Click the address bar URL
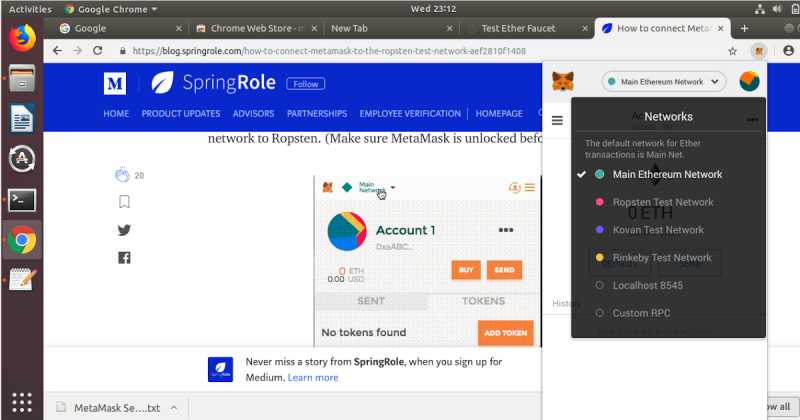800x420 pixels. pyautogui.click(x=329, y=51)
